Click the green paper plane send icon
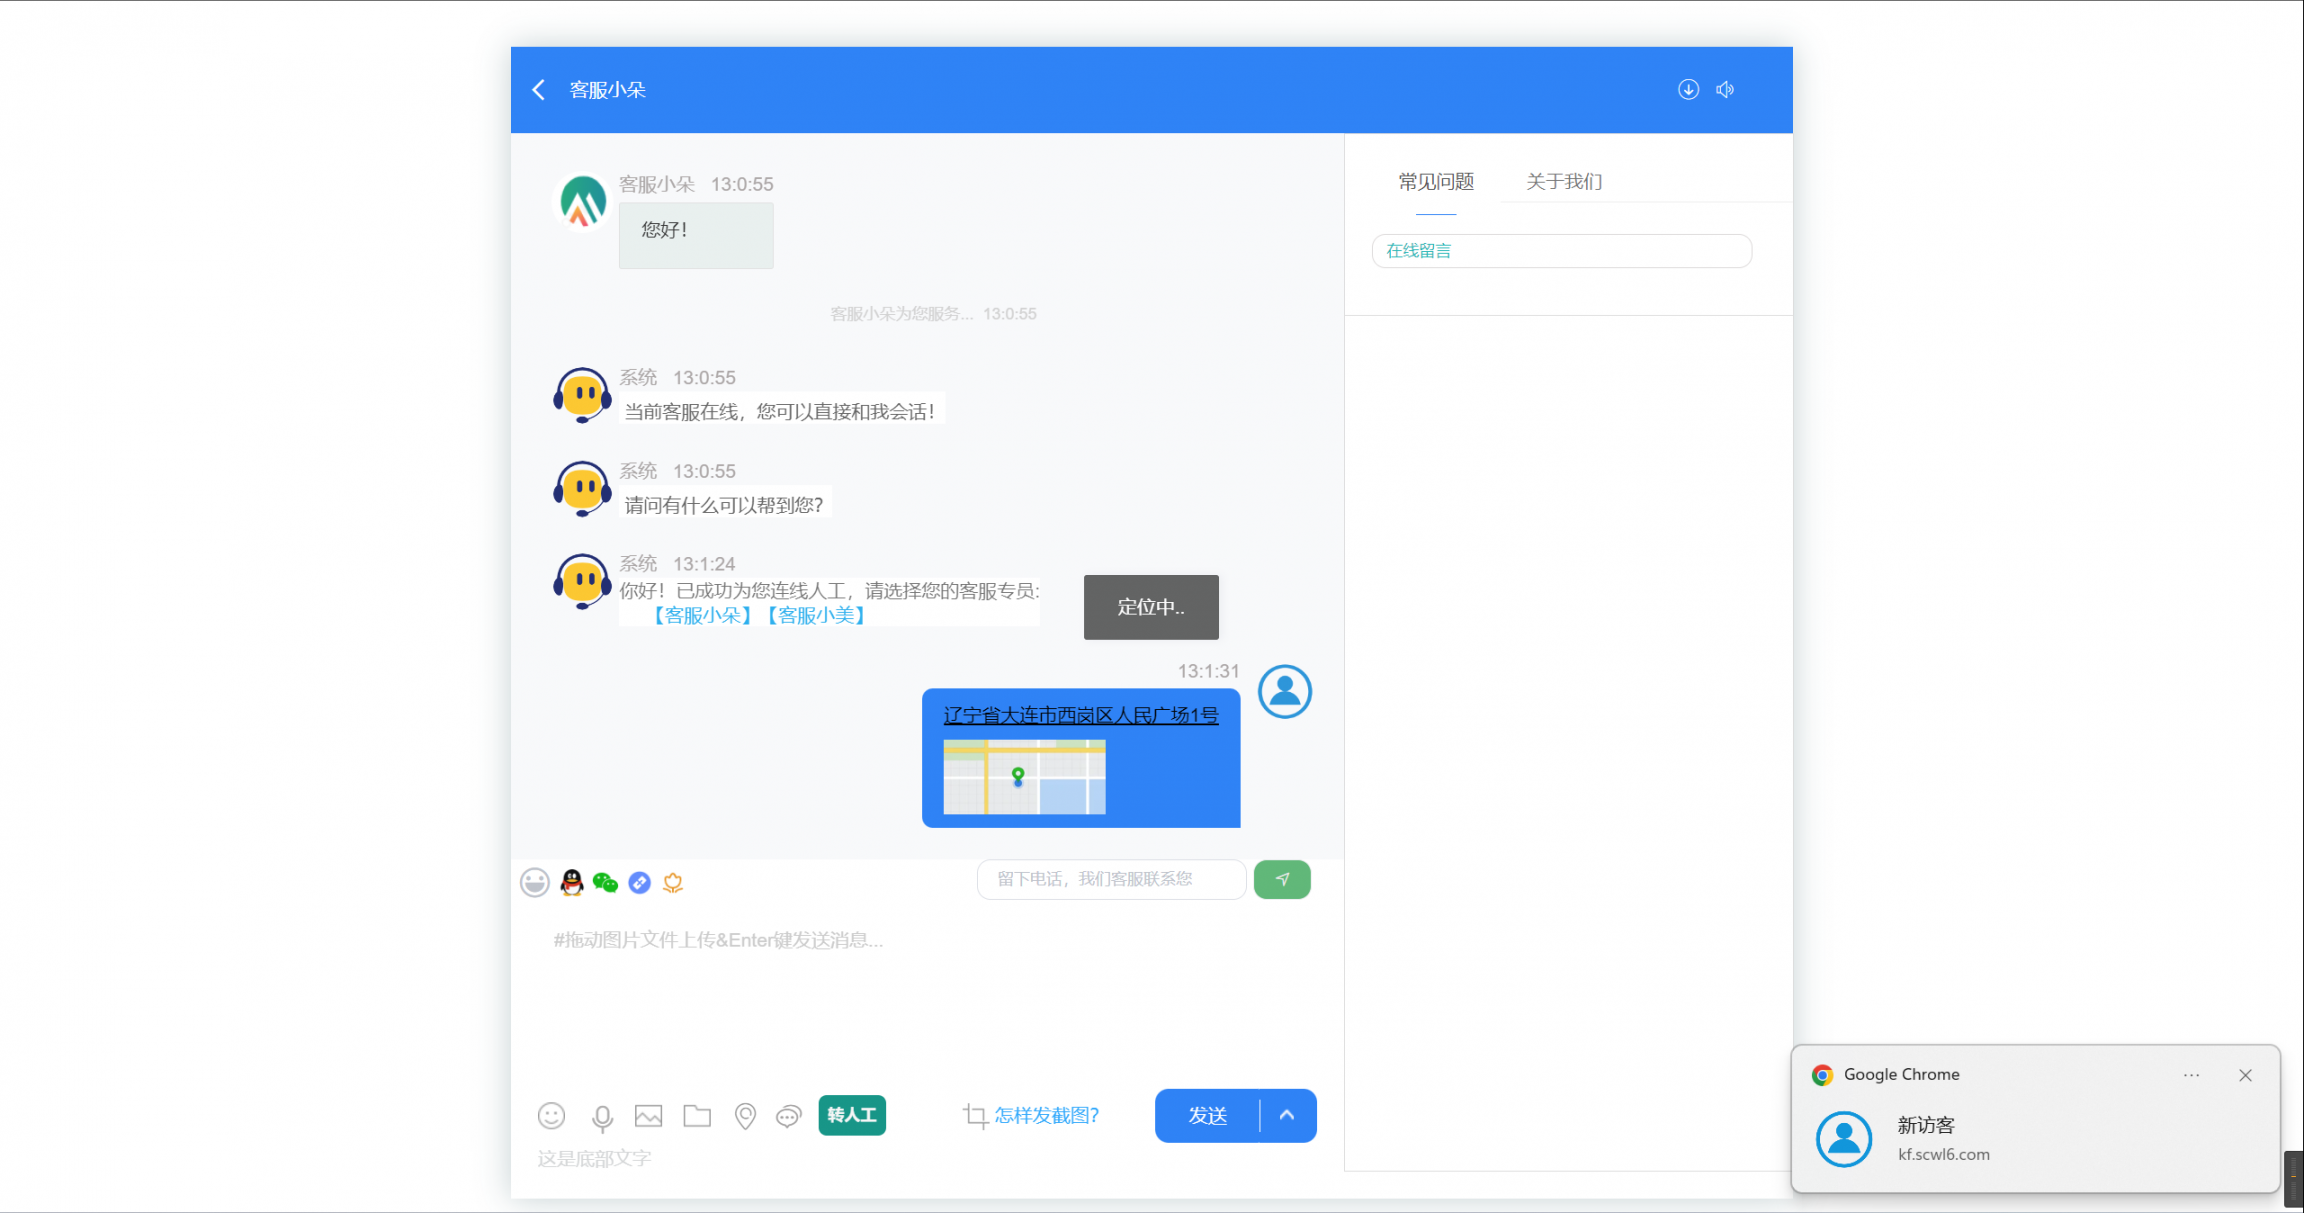This screenshot has height=1213, width=2304. [x=1282, y=879]
